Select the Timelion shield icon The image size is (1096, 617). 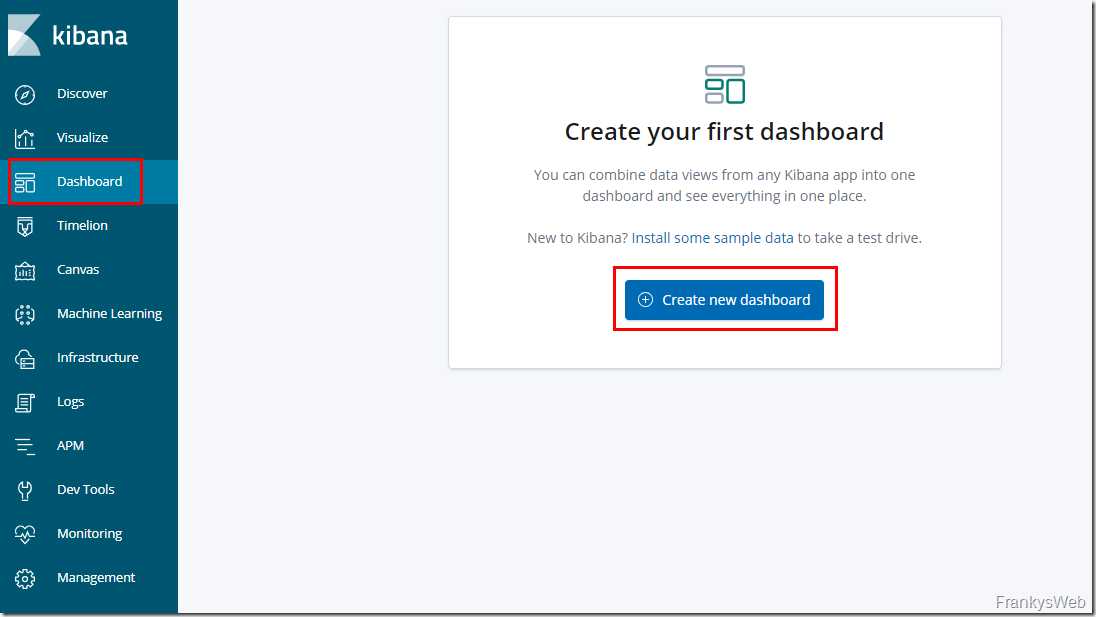[x=25, y=226]
